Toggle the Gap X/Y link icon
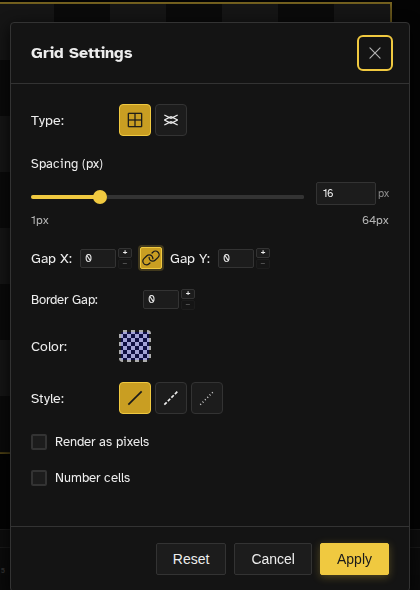420x590 pixels. [151, 258]
